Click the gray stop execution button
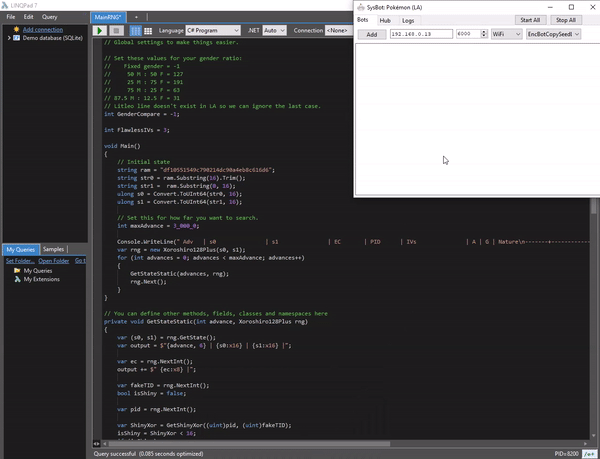This screenshot has width=600, height=459. [x=117, y=31]
